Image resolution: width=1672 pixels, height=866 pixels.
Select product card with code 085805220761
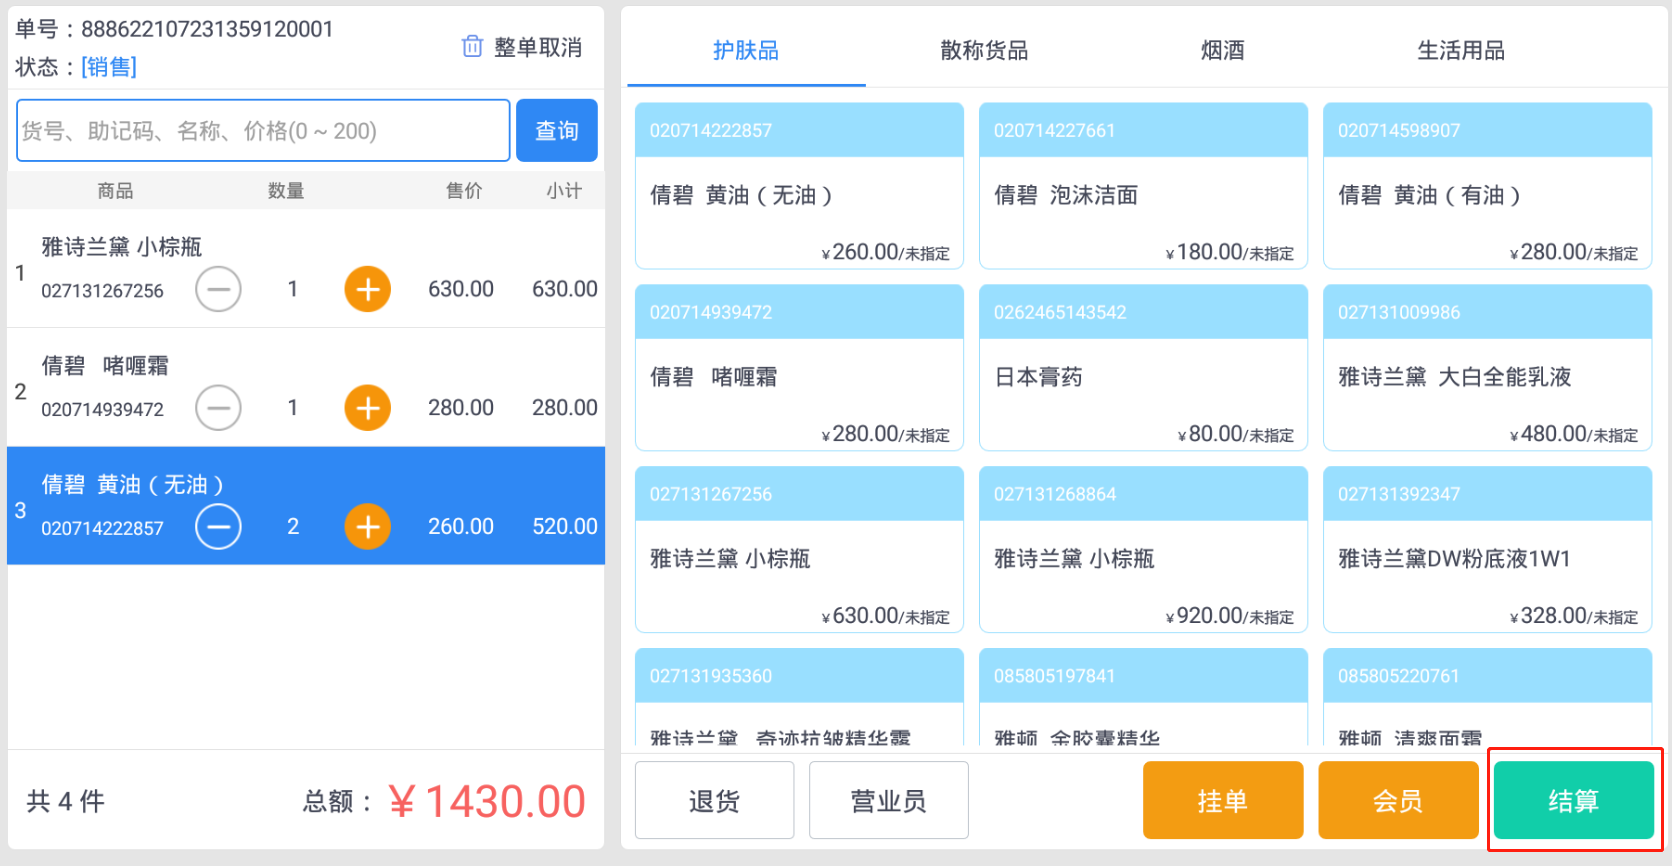(1487, 697)
